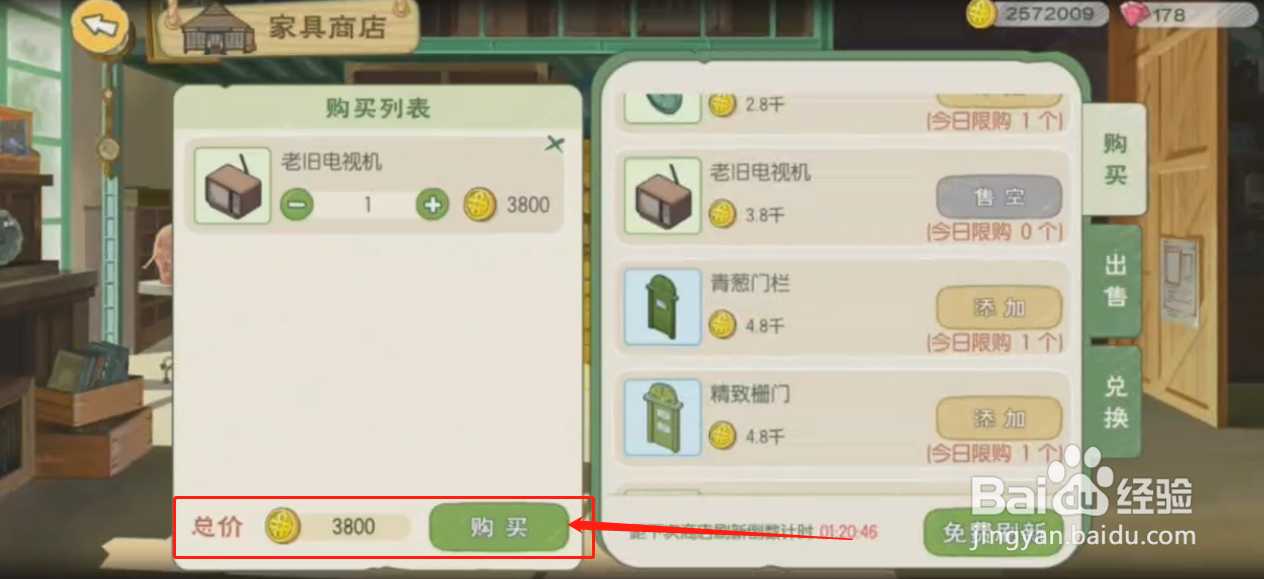Click the sold-out 售空 button
The width and height of the screenshot is (1264, 579).
tap(998, 197)
